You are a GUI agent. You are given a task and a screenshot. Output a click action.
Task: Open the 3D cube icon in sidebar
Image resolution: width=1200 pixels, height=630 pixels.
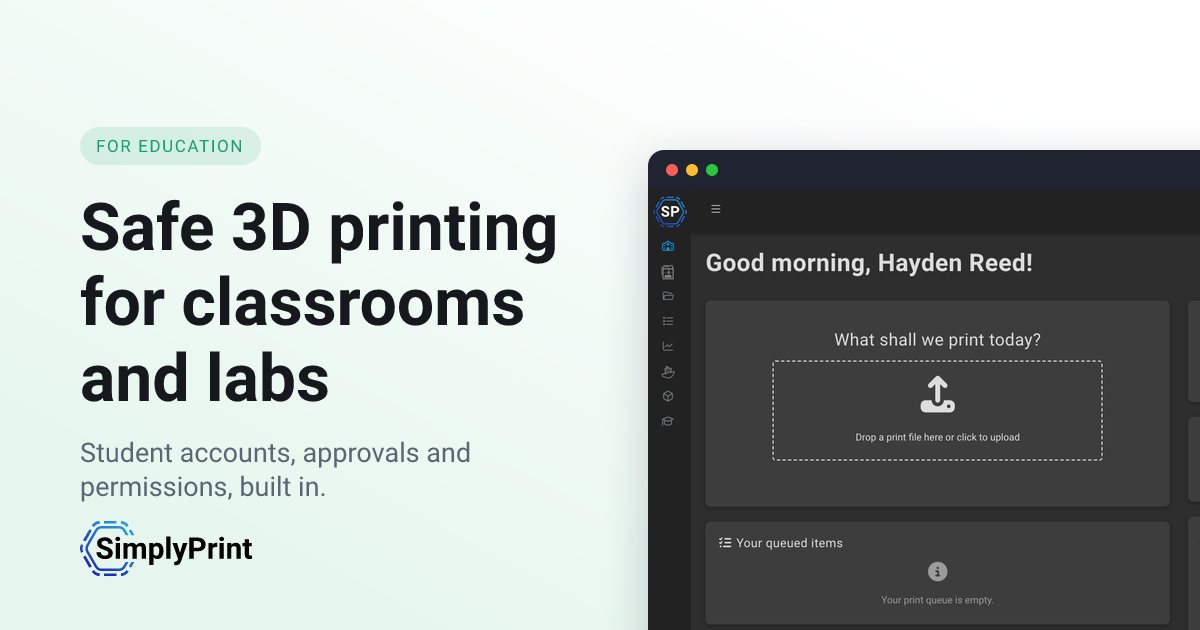click(668, 396)
